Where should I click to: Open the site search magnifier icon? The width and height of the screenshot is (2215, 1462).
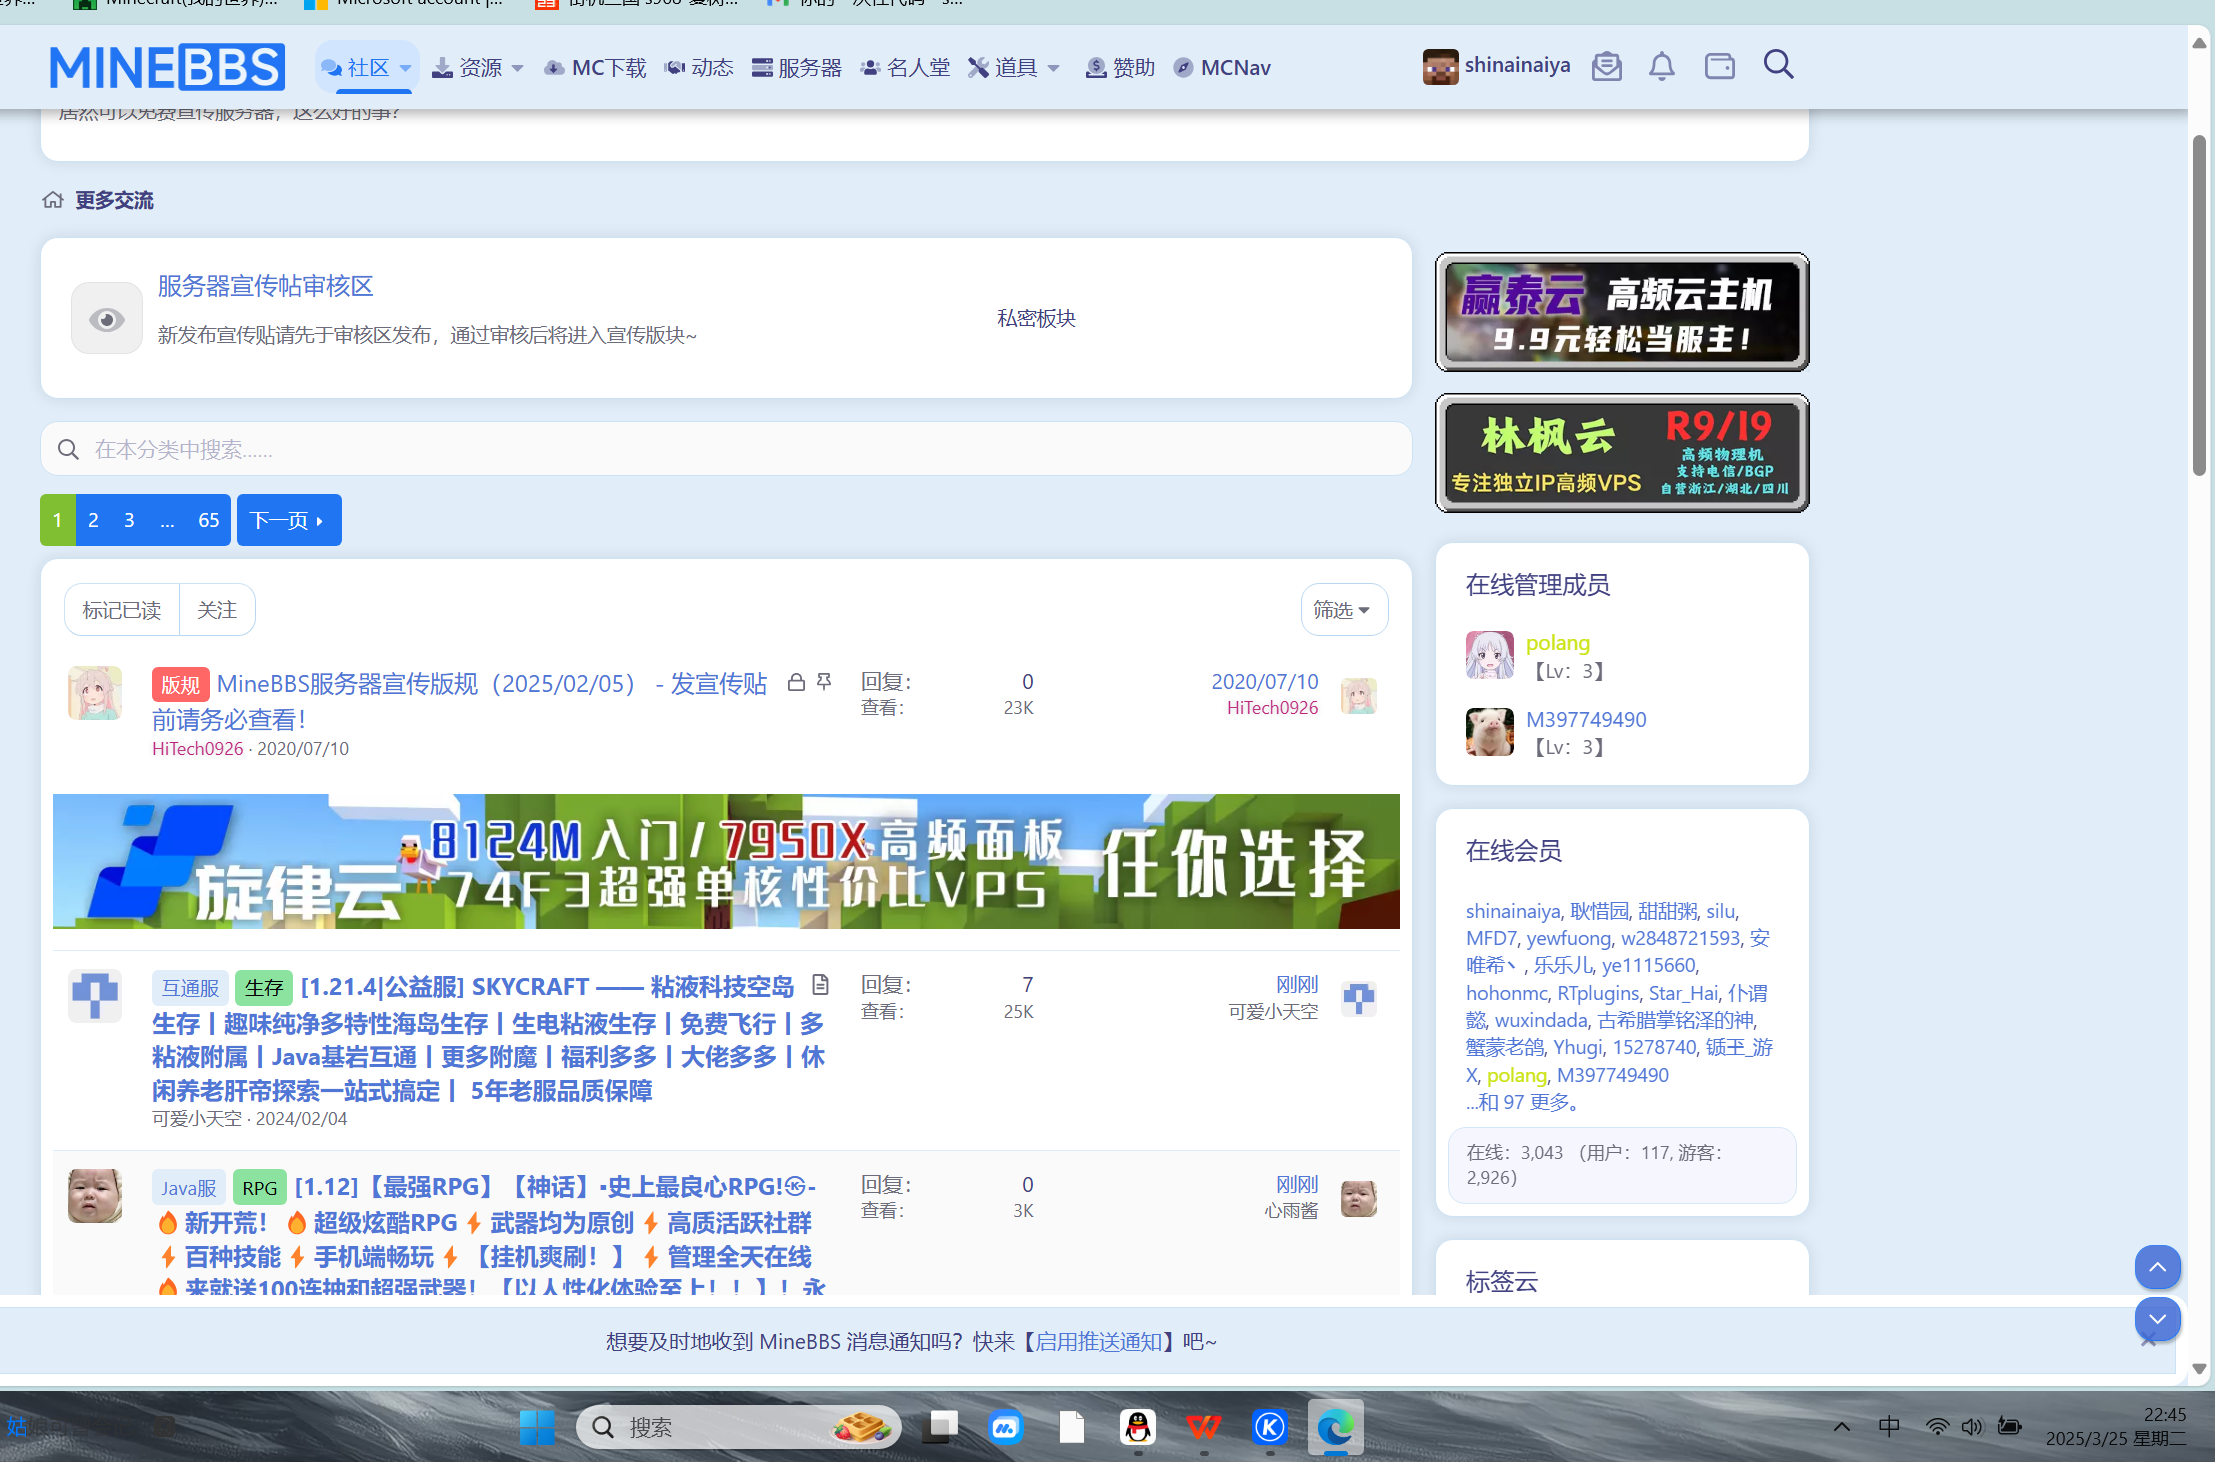pos(1778,65)
